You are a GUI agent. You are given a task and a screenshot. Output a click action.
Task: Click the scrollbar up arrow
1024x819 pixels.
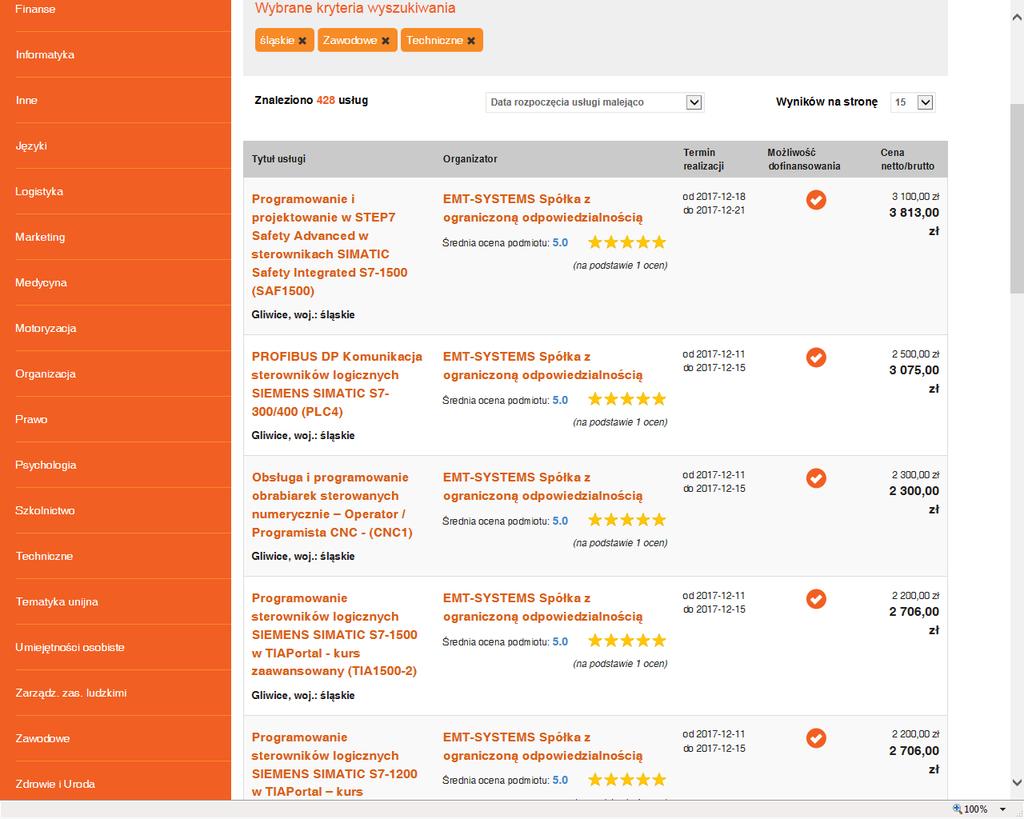pos(1017,18)
